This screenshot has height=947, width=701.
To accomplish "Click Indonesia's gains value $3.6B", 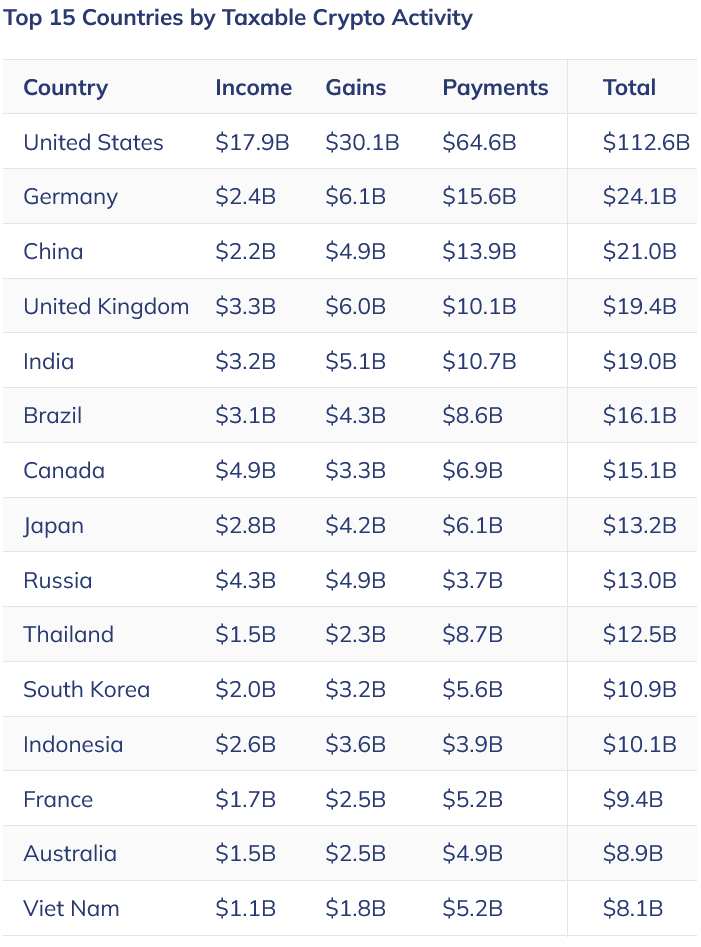I will point(355,745).
